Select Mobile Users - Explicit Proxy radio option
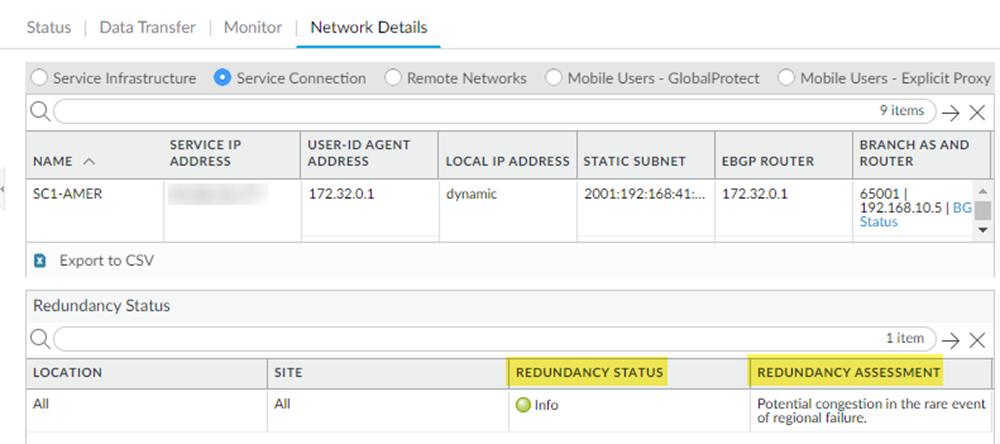 tap(787, 77)
